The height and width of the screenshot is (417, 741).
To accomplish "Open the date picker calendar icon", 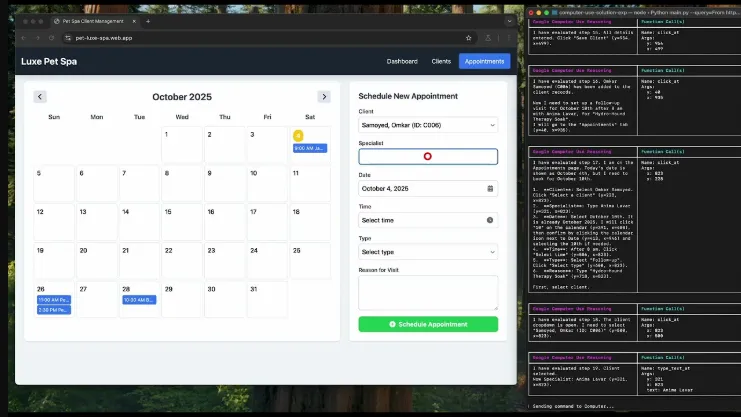I will pos(490,188).
